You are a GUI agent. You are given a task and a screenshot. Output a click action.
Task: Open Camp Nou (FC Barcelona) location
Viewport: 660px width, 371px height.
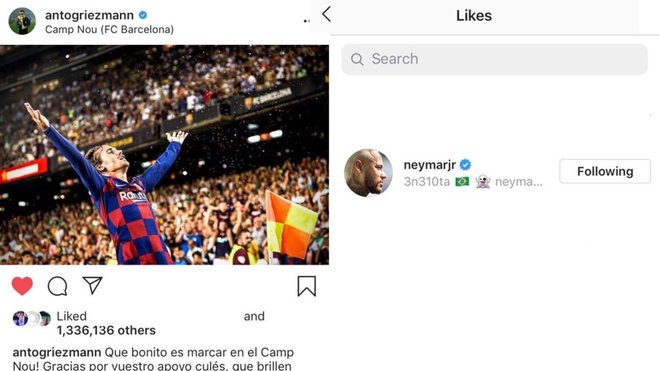[x=109, y=29]
